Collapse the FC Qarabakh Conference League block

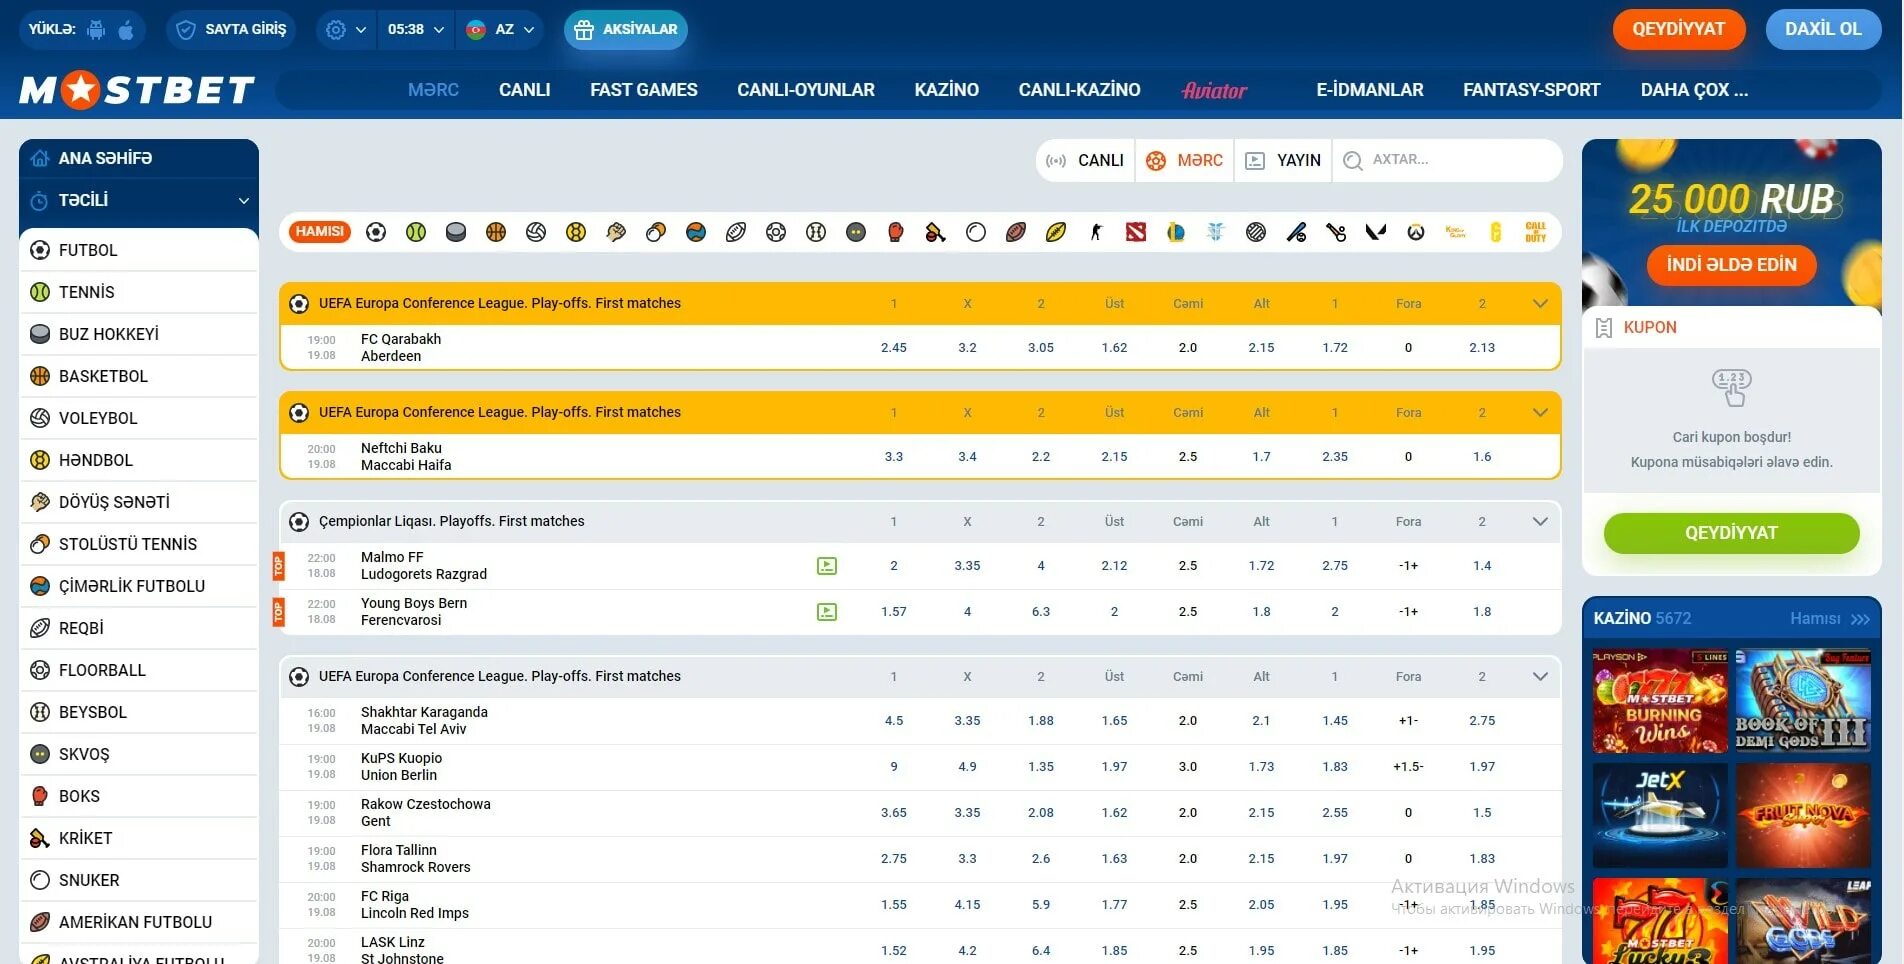point(1540,303)
